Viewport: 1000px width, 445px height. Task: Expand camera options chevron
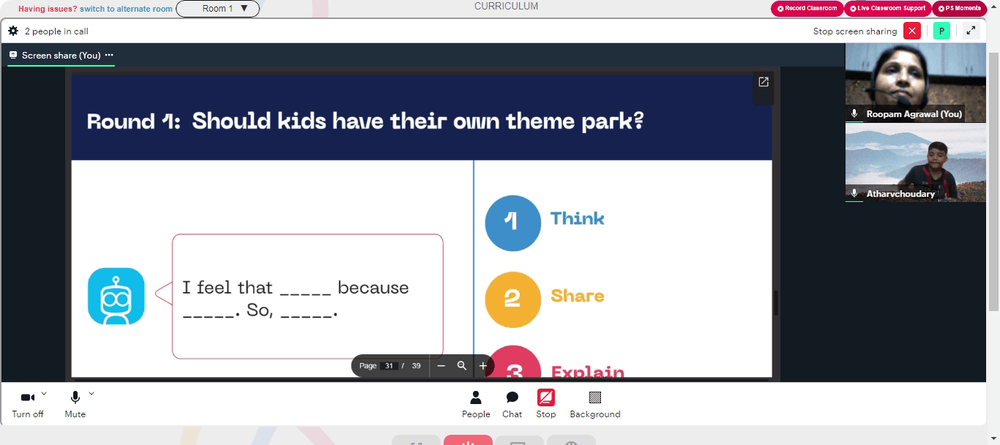tap(44, 393)
